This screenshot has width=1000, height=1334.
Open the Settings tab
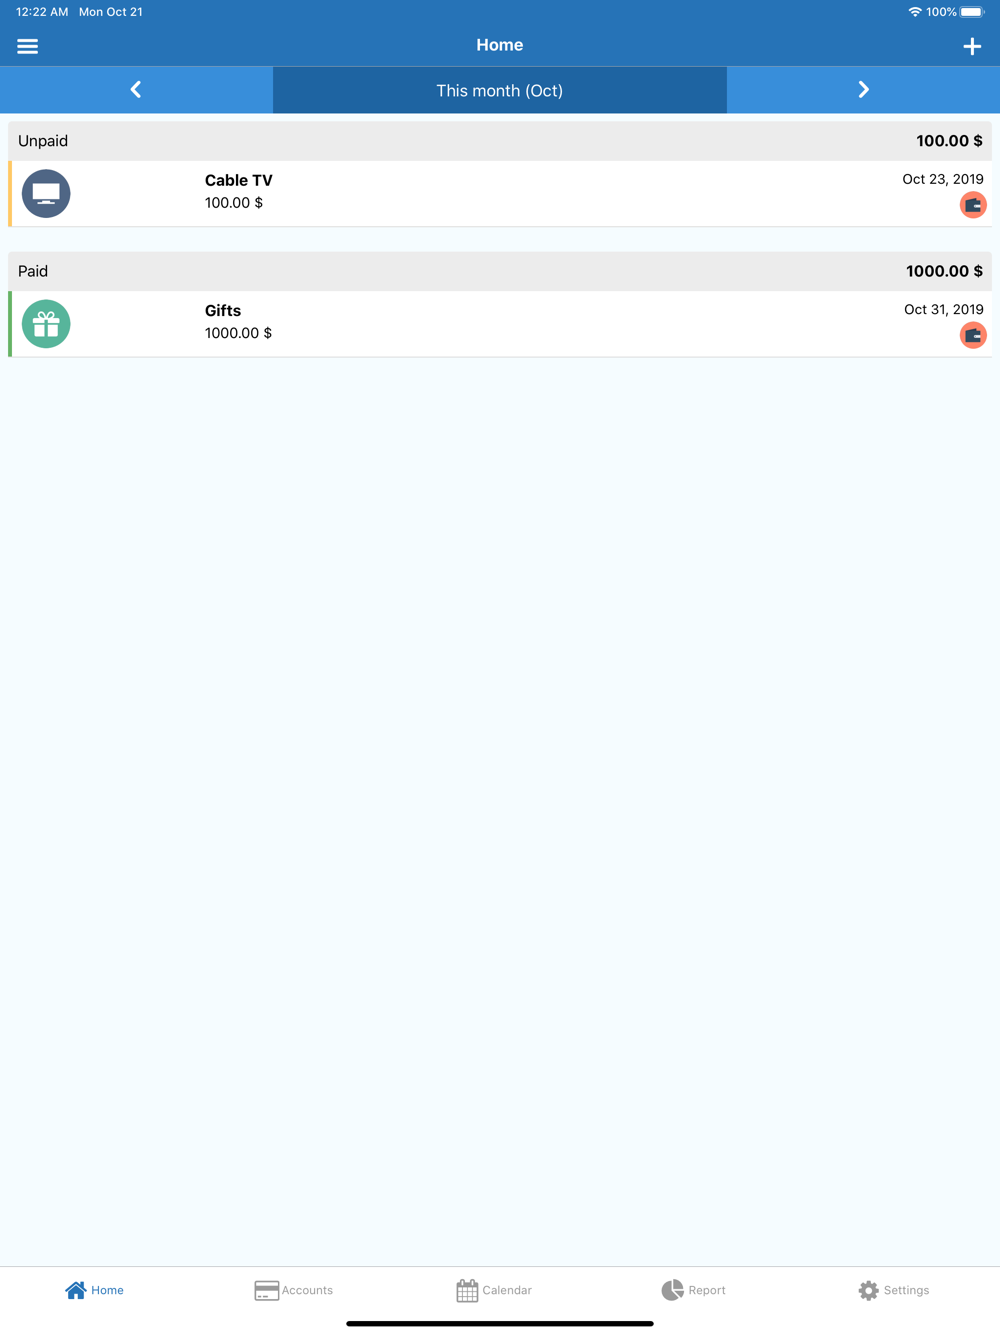click(894, 1290)
